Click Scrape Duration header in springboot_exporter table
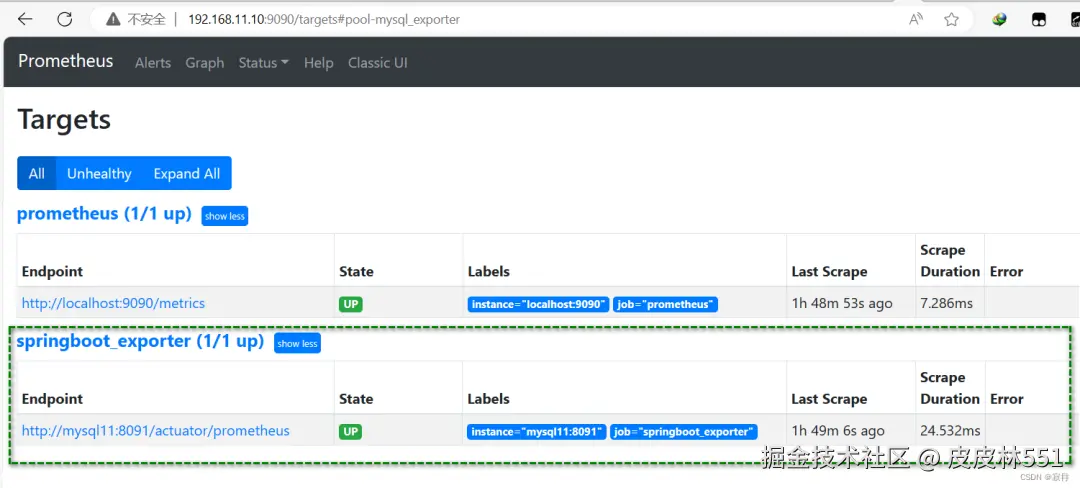This screenshot has width=1080, height=488. coord(950,388)
